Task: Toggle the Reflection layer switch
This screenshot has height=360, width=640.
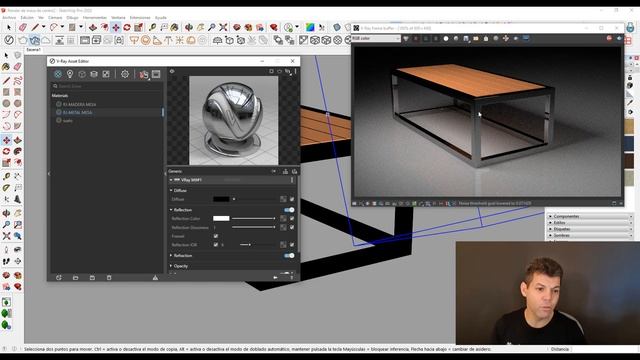Action: tap(289, 210)
